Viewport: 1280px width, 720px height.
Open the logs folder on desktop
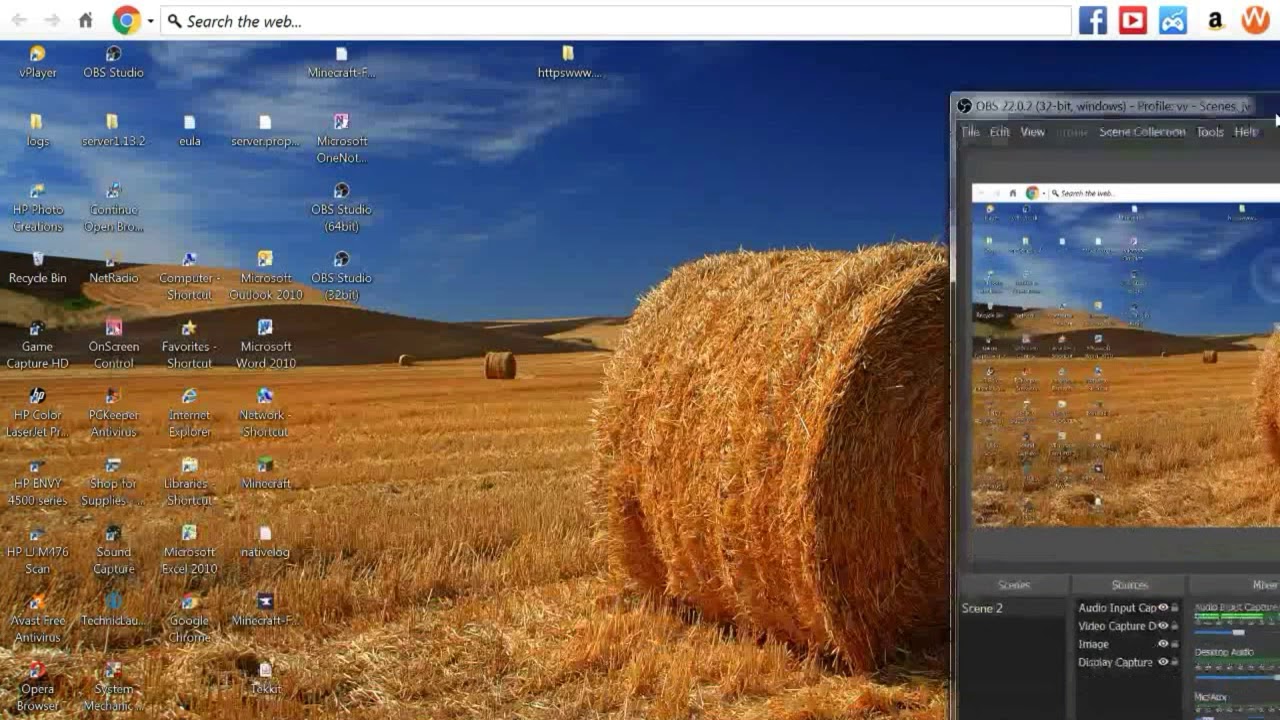[x=37, y=131]
